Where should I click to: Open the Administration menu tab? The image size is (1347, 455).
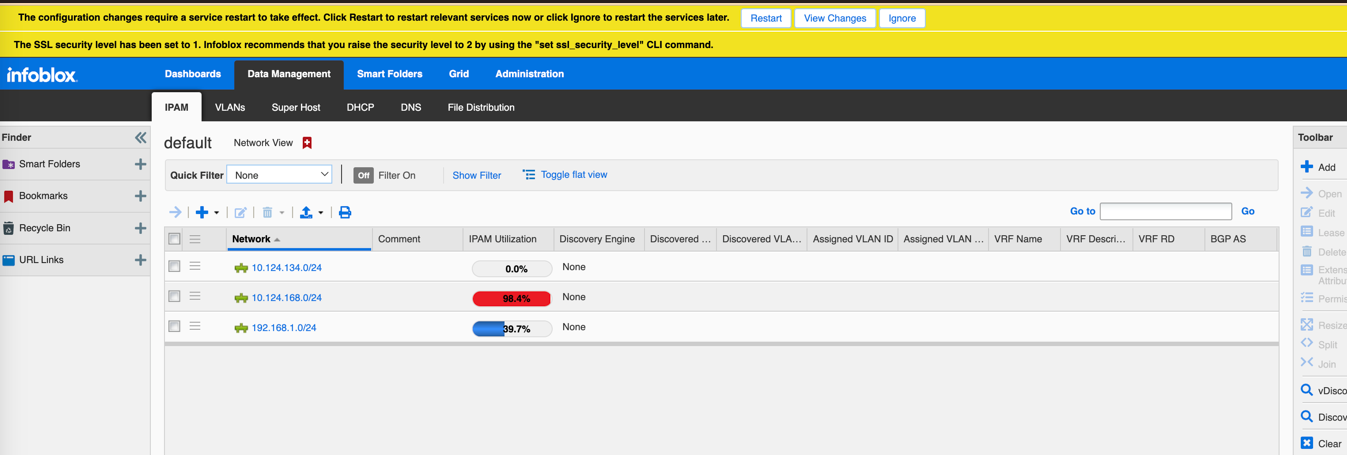tap(529, 74)
